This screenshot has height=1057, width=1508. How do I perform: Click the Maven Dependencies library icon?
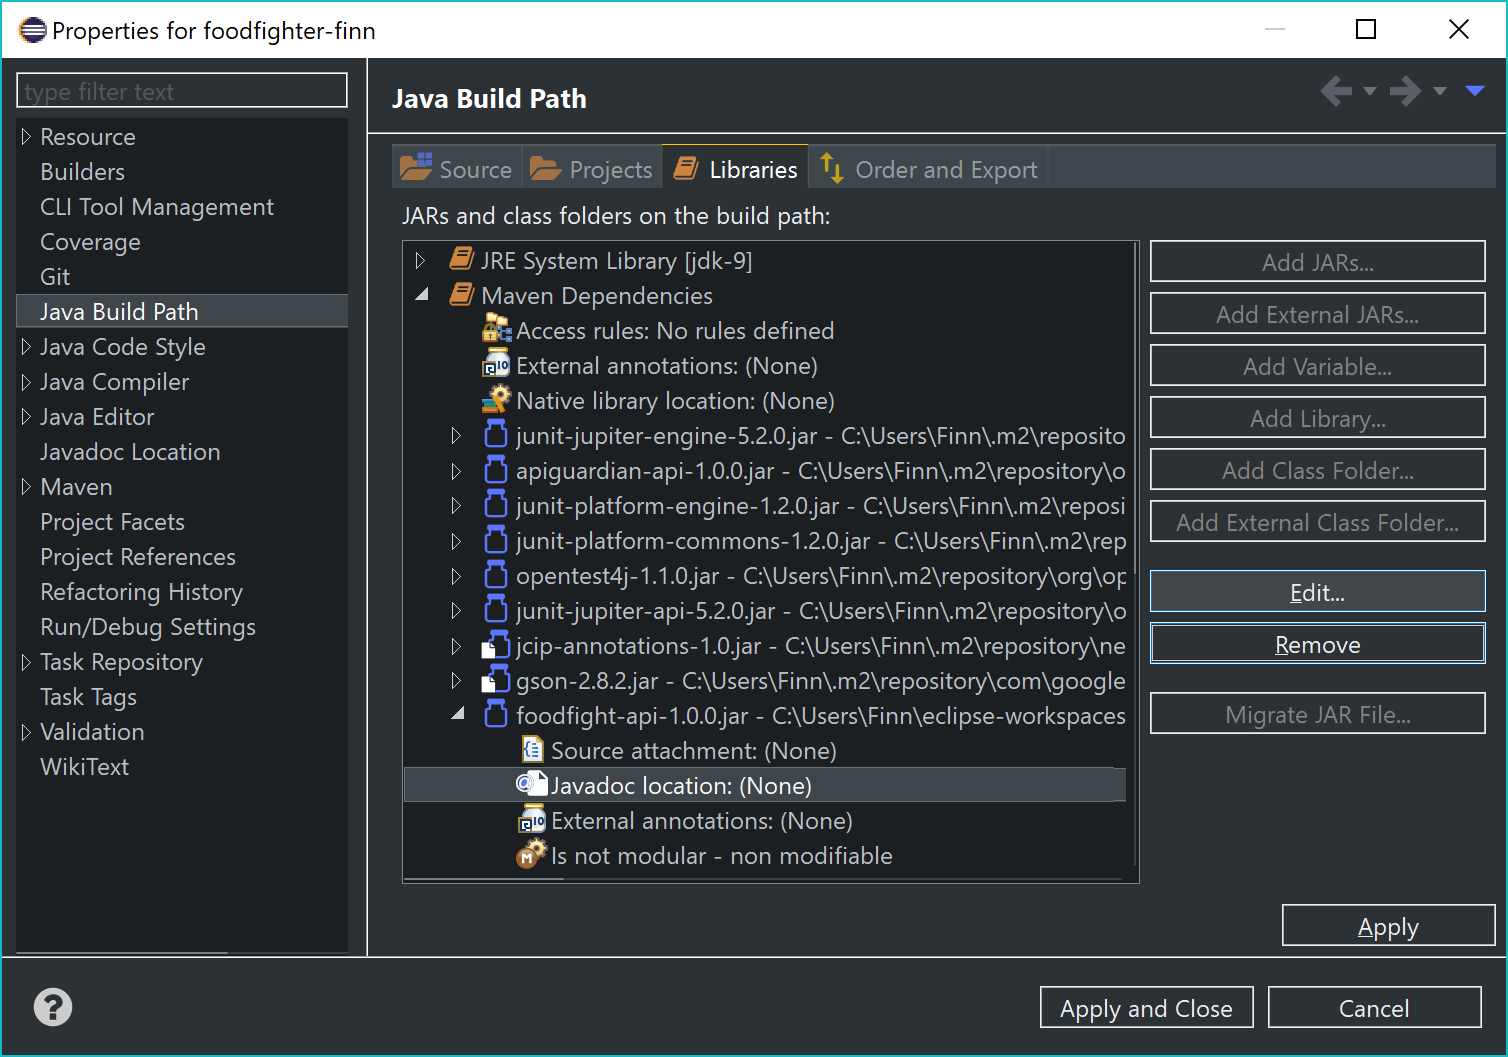click(x=461, y=295)
